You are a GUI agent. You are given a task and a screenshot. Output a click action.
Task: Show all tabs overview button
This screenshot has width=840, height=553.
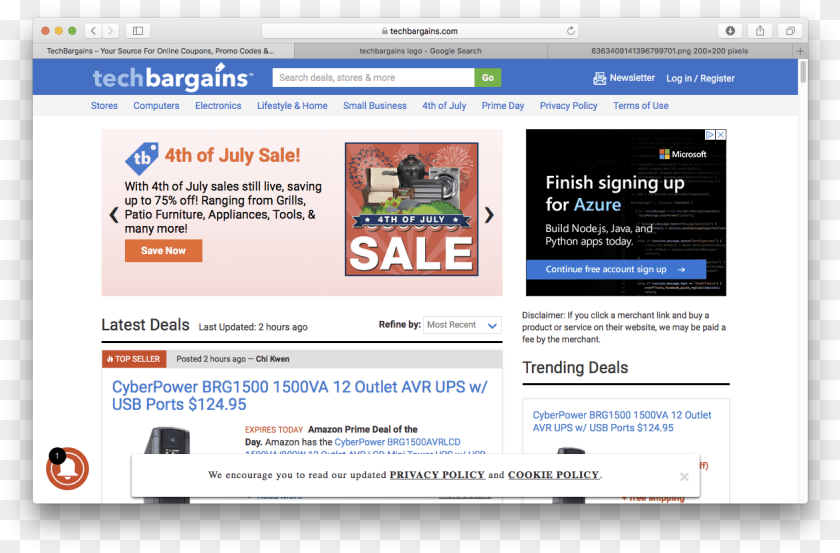click(790, 31)
